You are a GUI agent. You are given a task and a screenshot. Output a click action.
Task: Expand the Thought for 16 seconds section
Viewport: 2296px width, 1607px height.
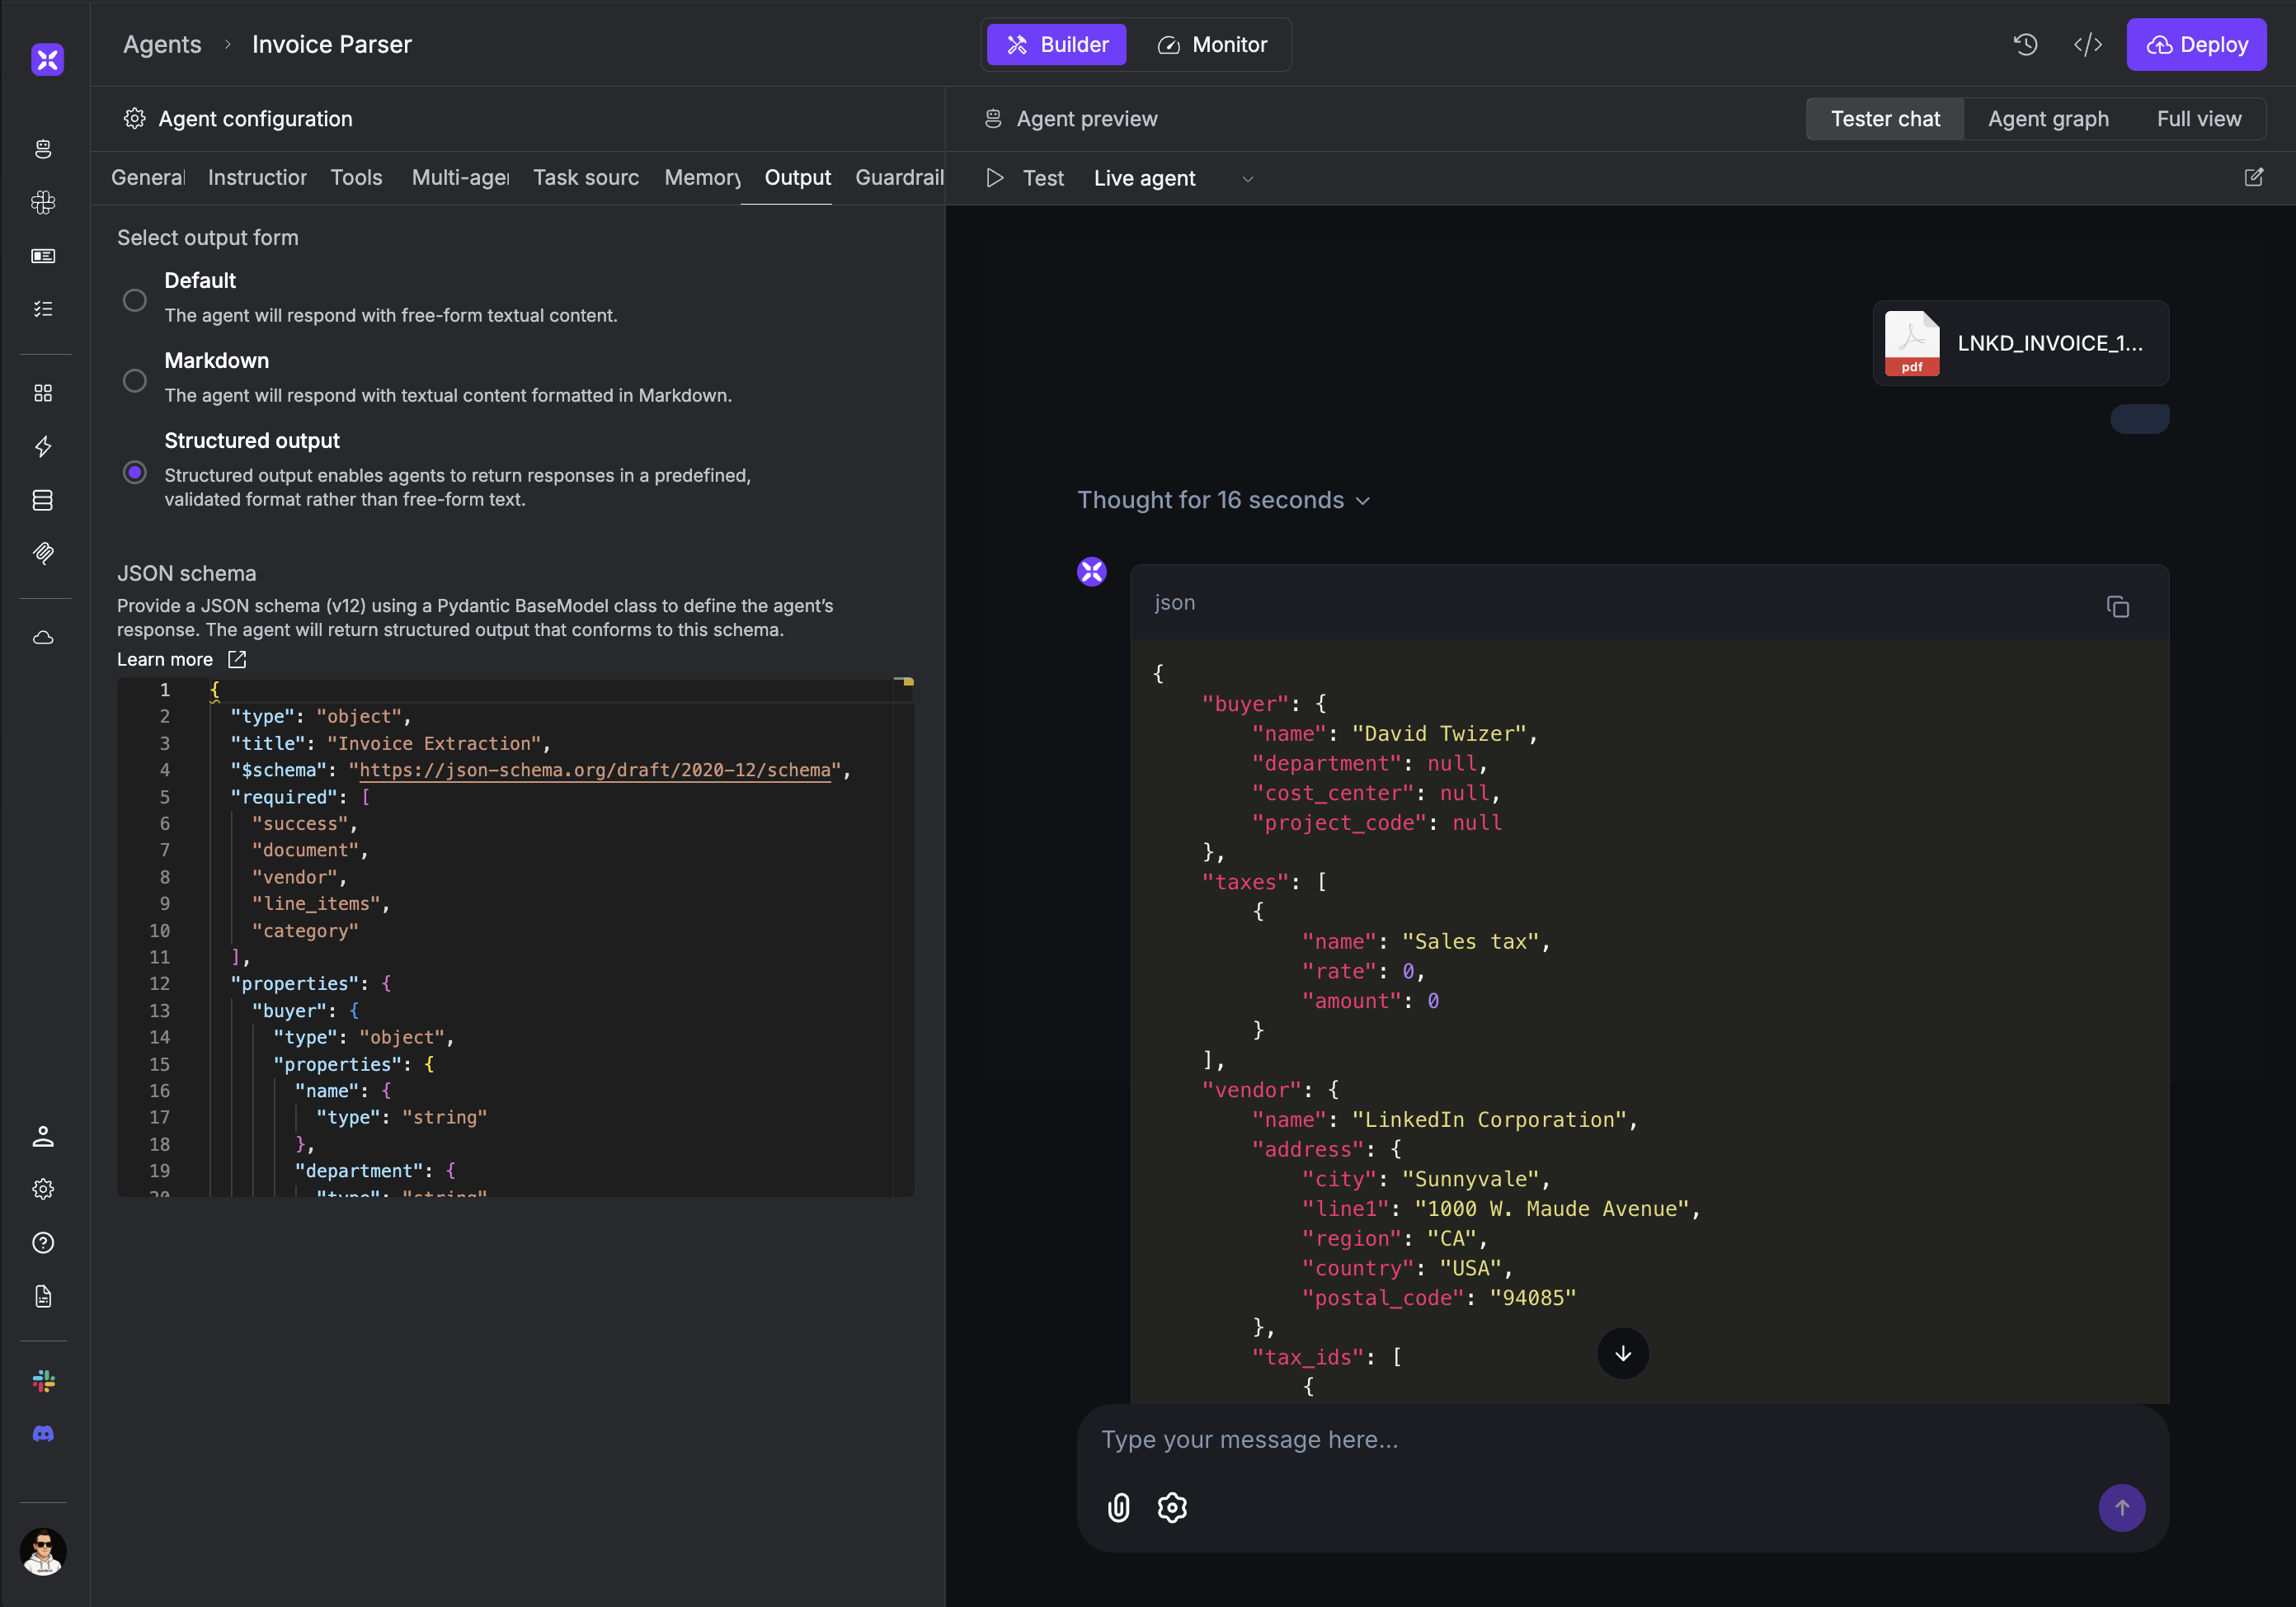tap(1222, 500)
